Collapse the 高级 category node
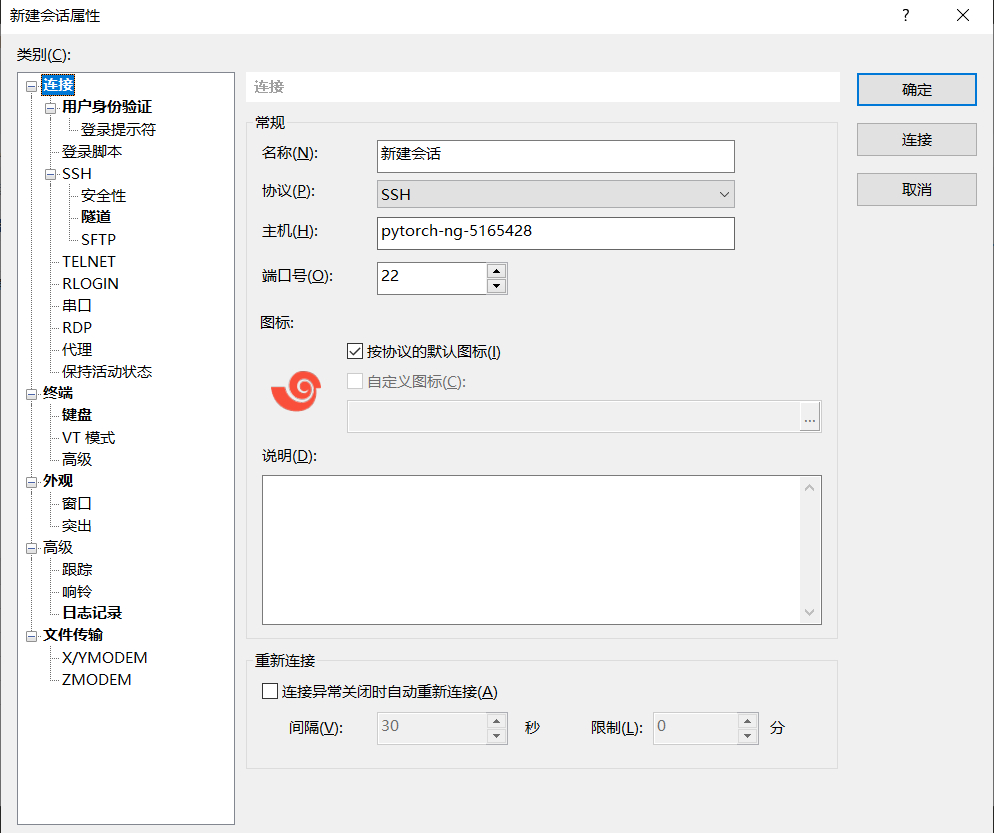Image resolution: width=994 pixels, height=833 pixels. pyautogui.click(x=31, y=548)
